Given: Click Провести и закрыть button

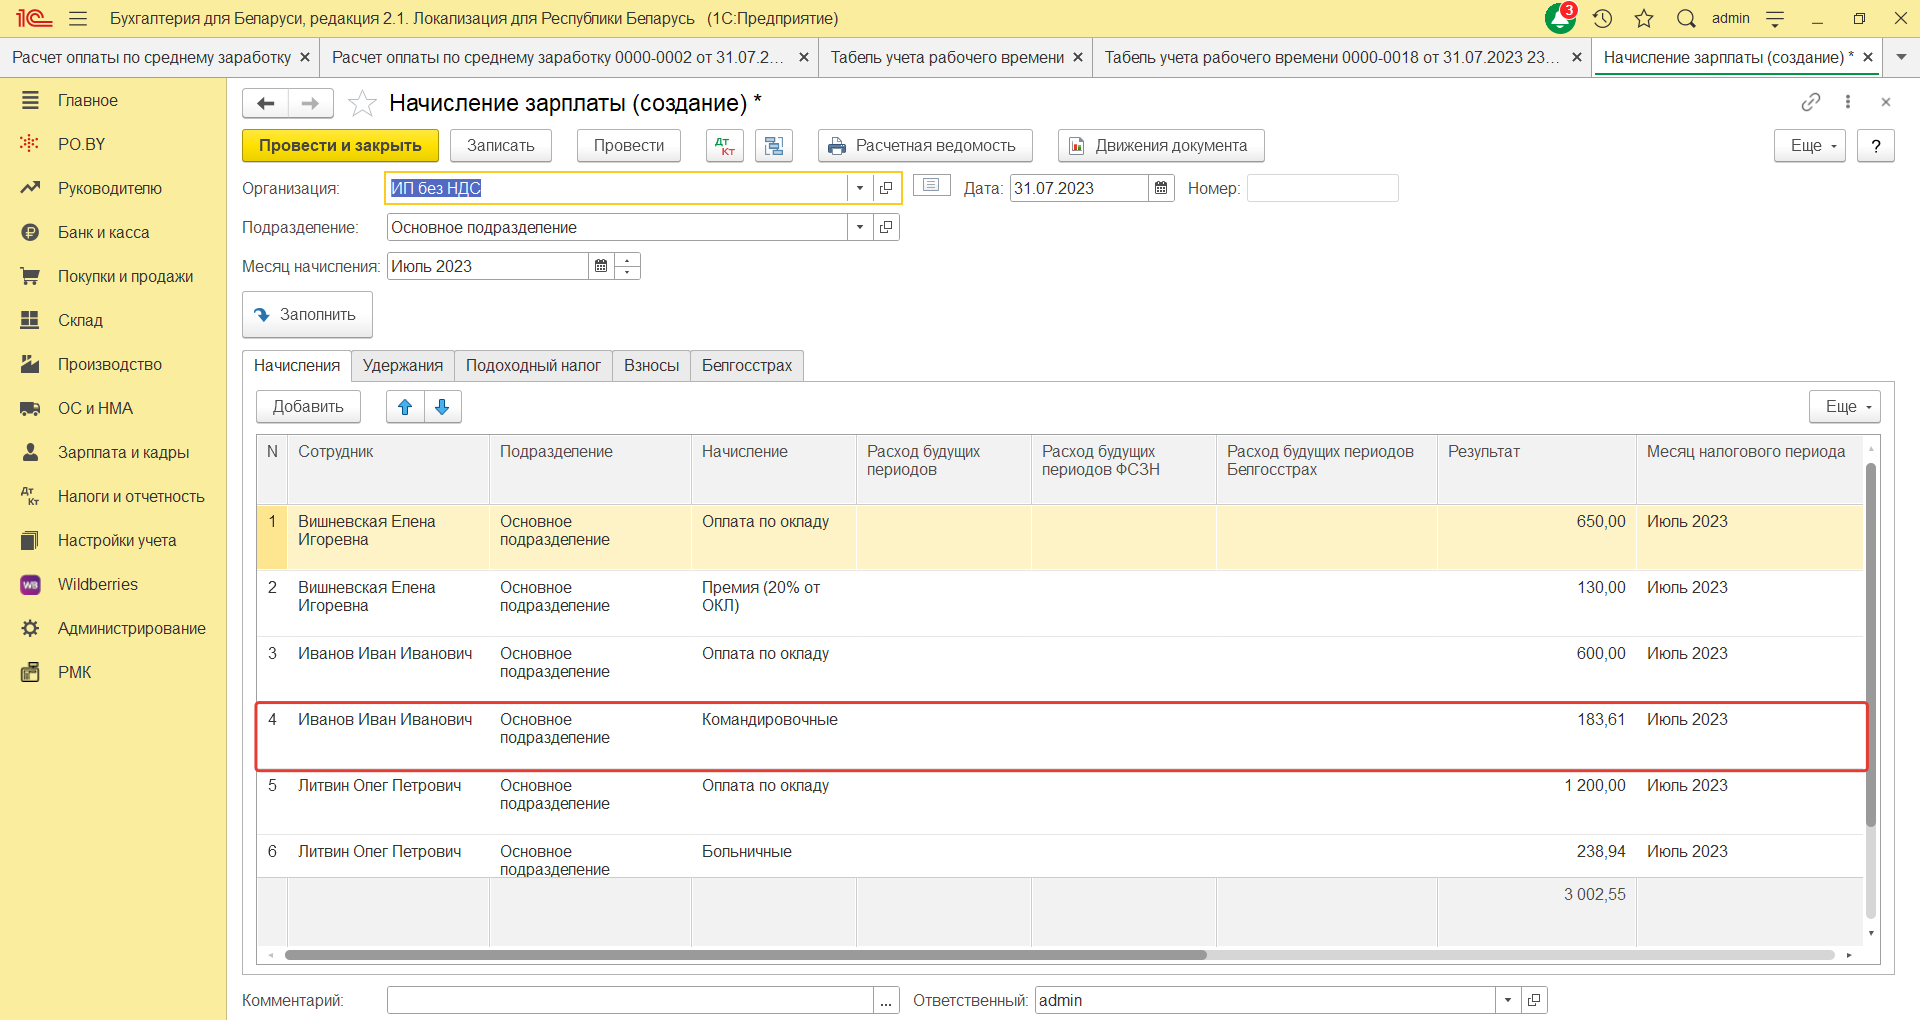Looking at the screenshot, I should tap(340, 146).
